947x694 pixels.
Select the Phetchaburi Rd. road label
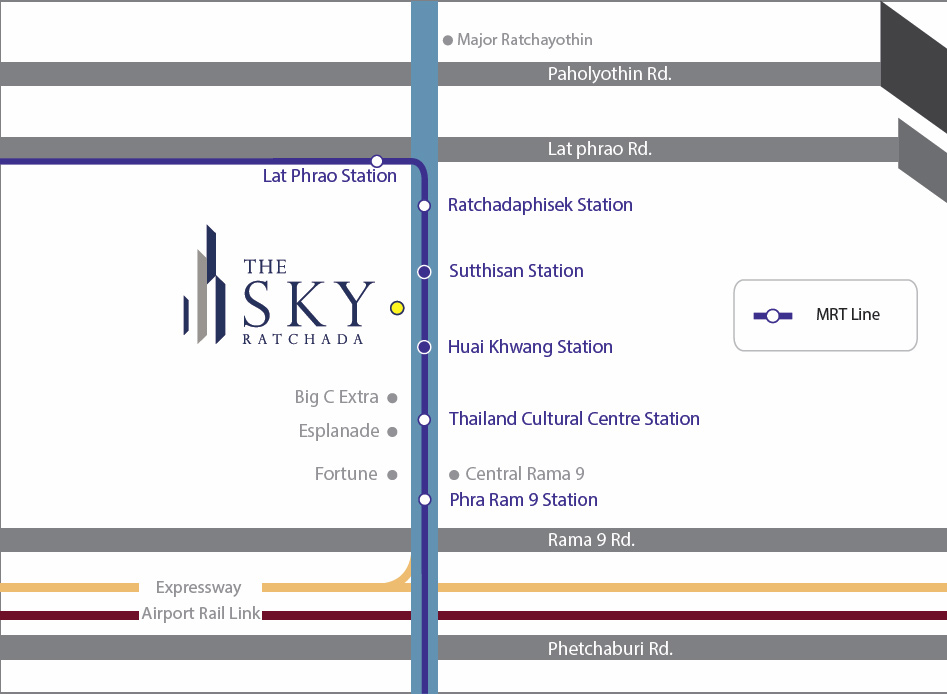click(610, 649)
